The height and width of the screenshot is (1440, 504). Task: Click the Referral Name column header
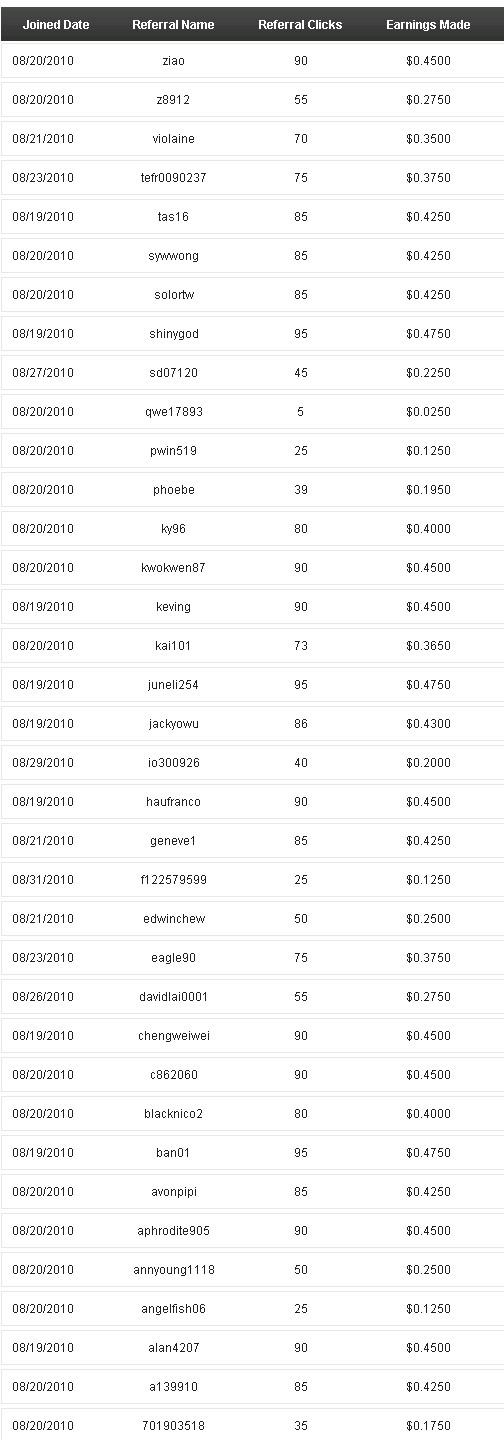(x=173, y=25)
